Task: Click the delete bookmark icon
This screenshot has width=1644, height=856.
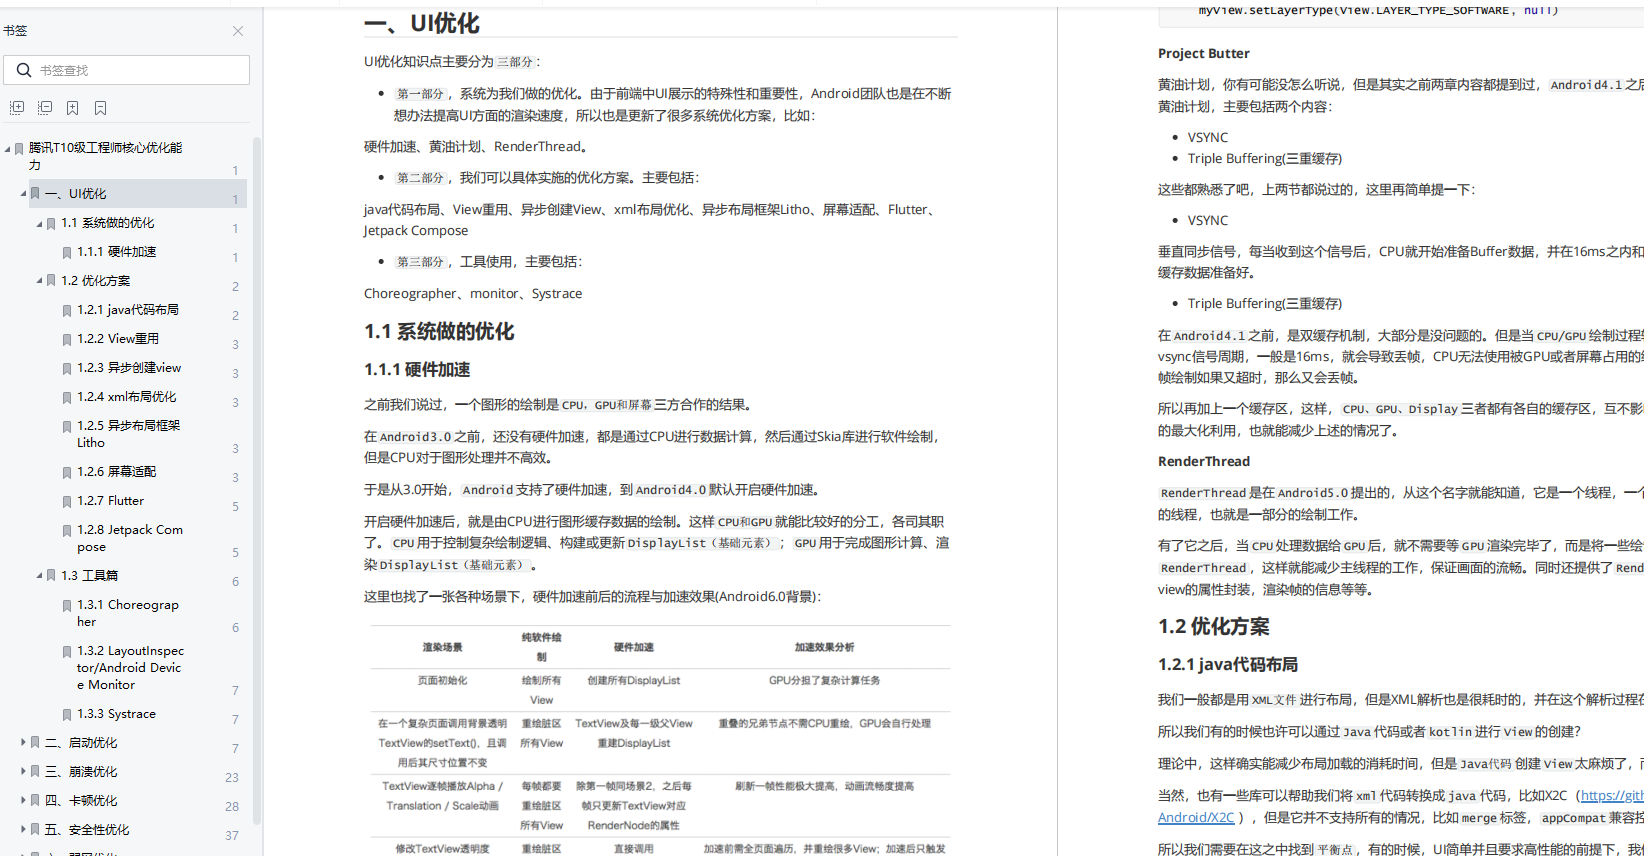Action: click(x=100, y=108)
